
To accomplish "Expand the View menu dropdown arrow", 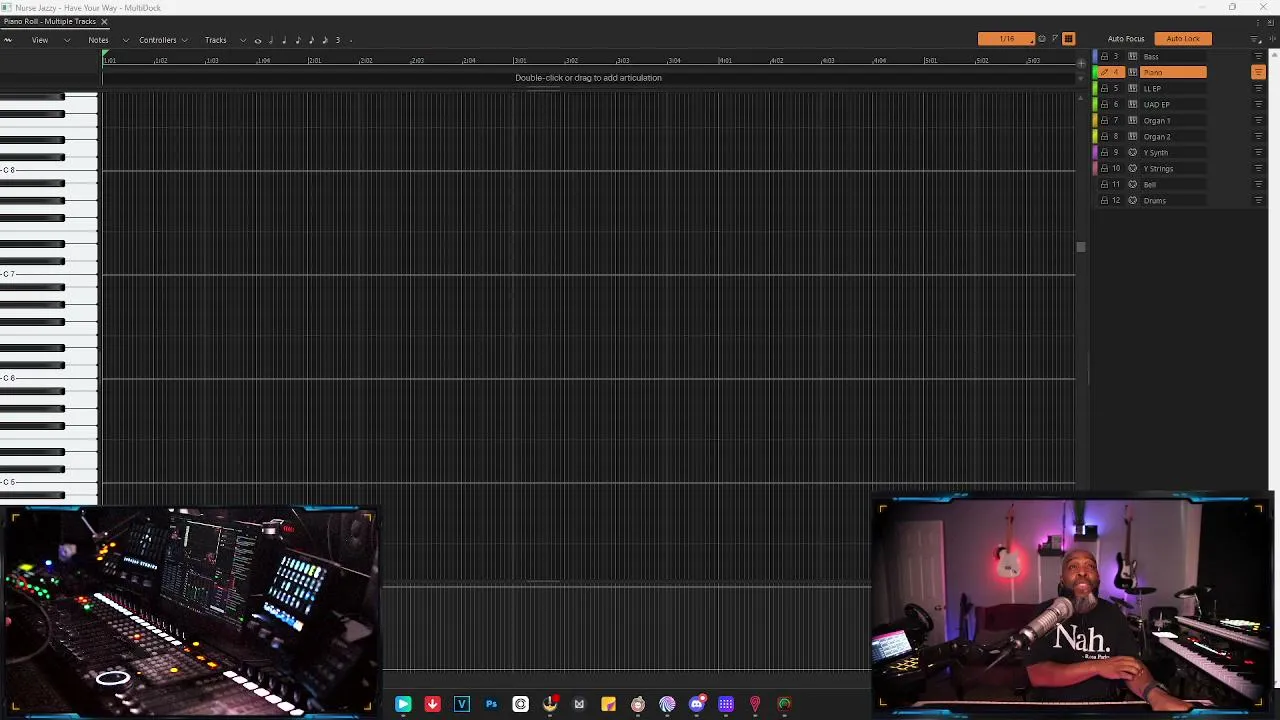I will (67, 40).
